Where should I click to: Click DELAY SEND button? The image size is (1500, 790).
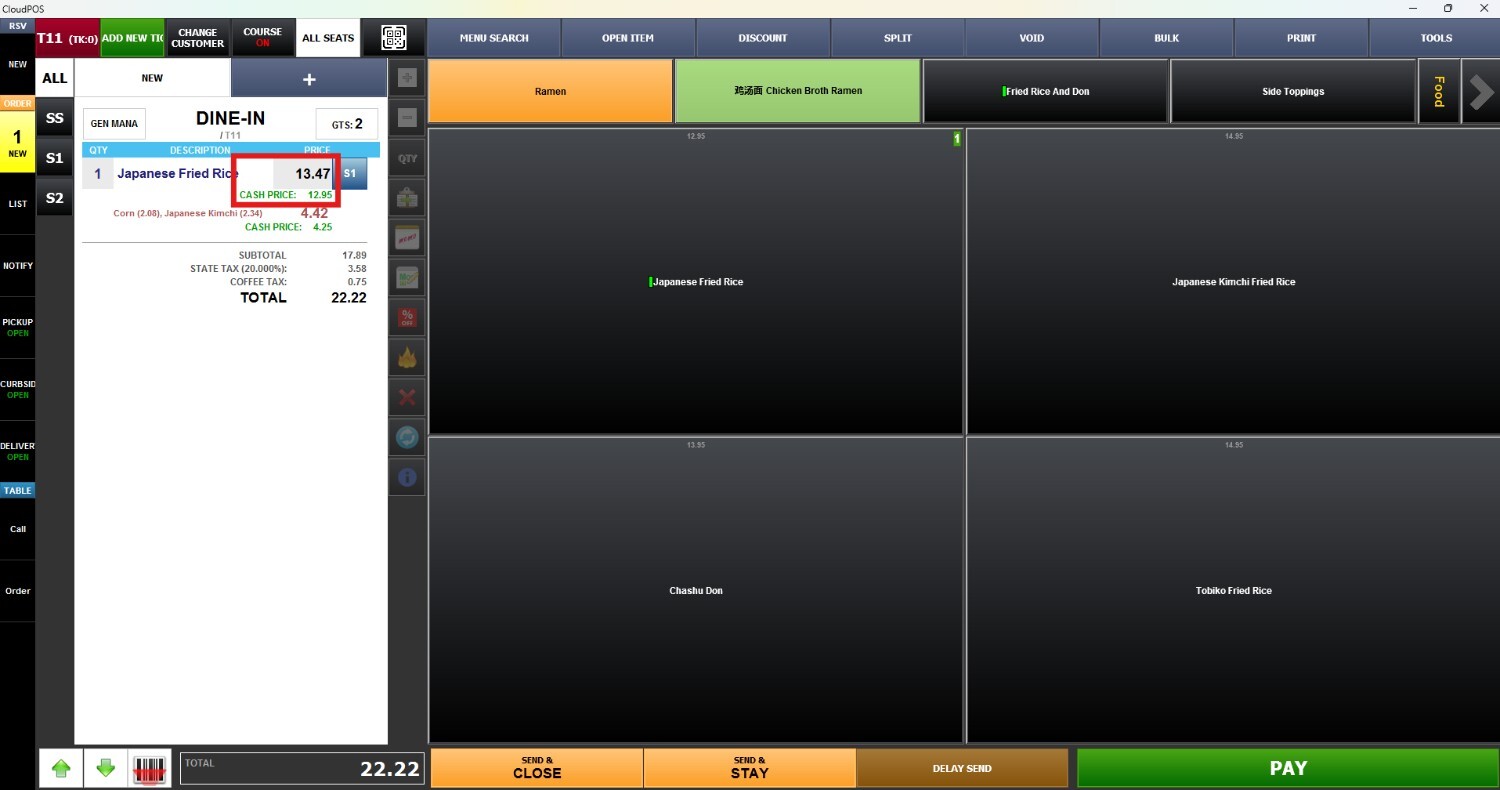pyautogui.click(x=962, y=768)
